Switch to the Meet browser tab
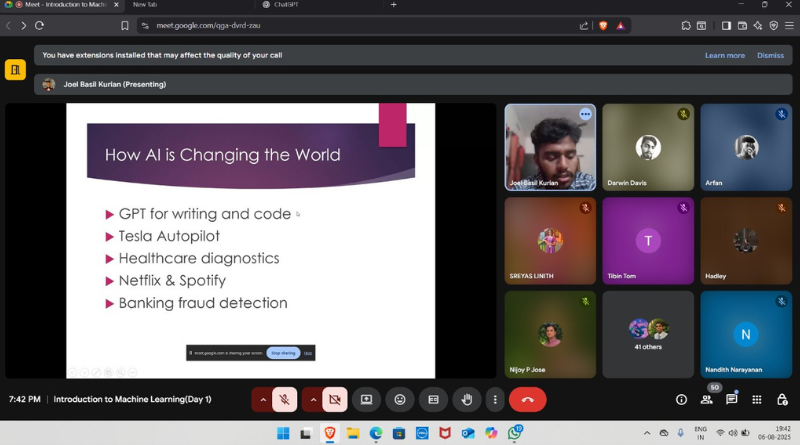Viewport: 800px width, 445px height. (x=62, y=5)
